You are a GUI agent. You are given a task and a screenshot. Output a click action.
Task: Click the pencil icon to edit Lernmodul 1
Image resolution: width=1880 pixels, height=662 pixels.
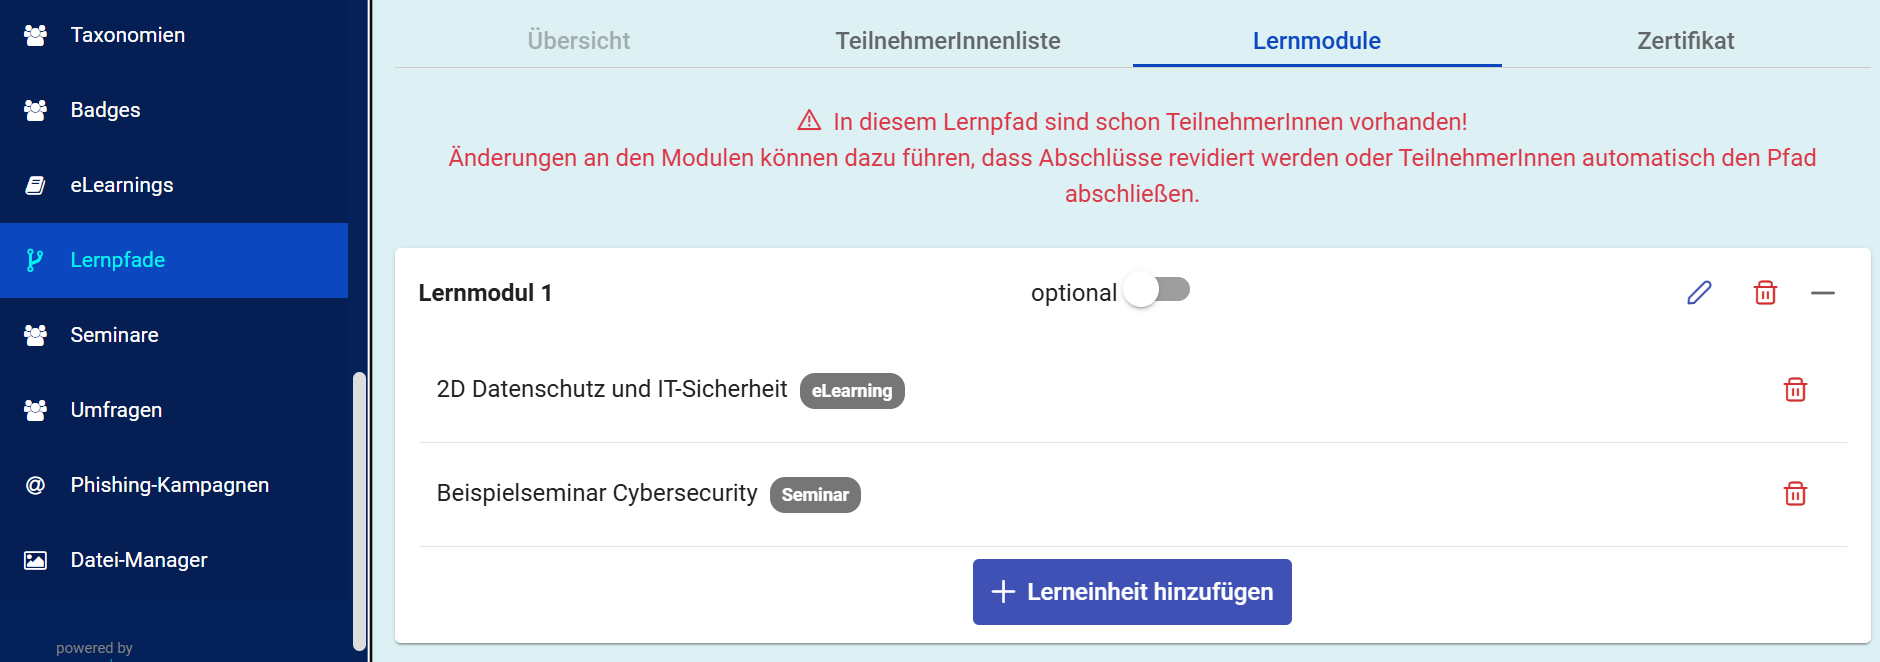pyautogui.click(x=1699, y=293)
